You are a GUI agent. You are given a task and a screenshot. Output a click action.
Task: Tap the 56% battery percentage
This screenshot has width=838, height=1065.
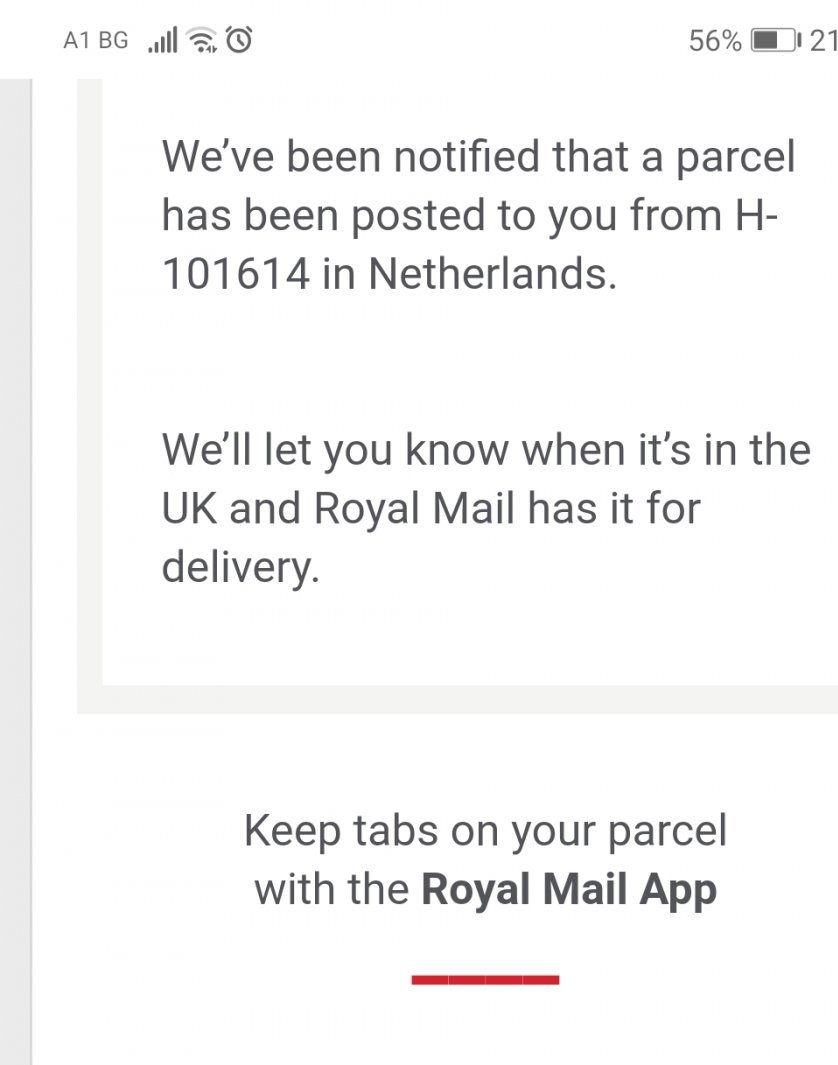[x=715, y=41]
